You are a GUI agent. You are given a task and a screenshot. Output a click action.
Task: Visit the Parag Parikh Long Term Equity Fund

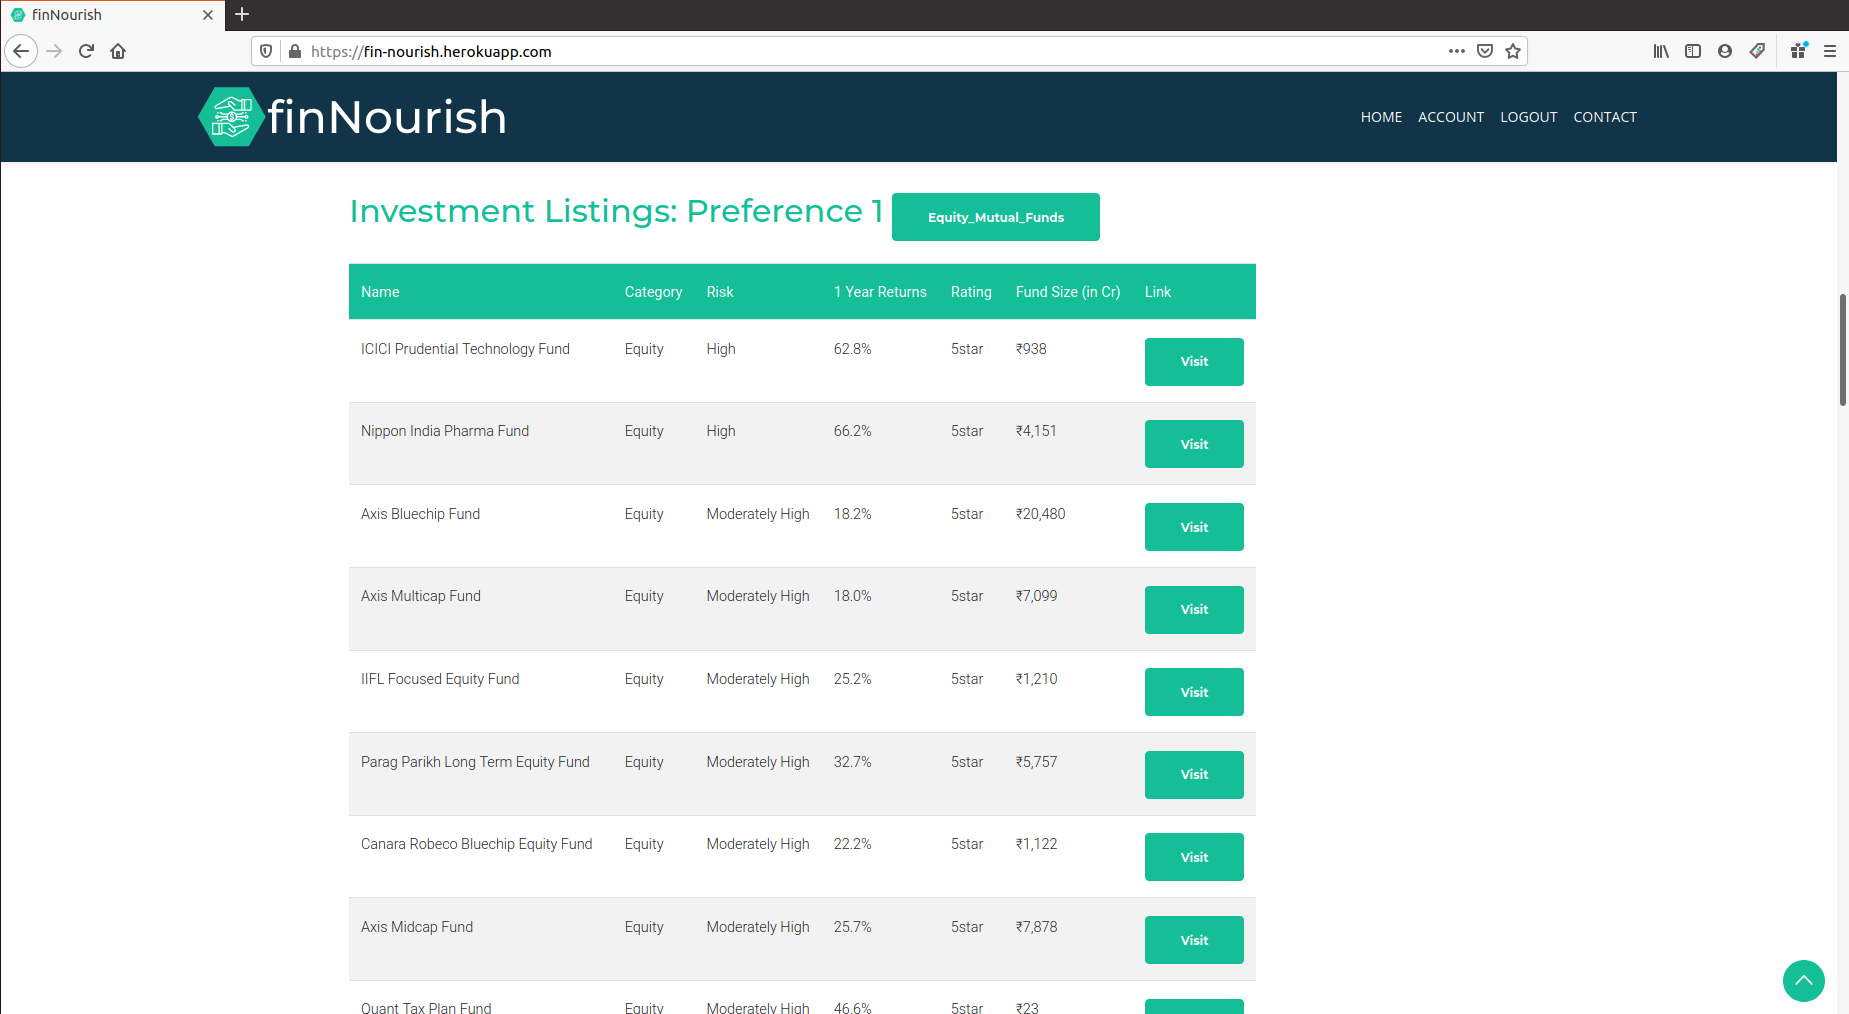pos(1194,775)
